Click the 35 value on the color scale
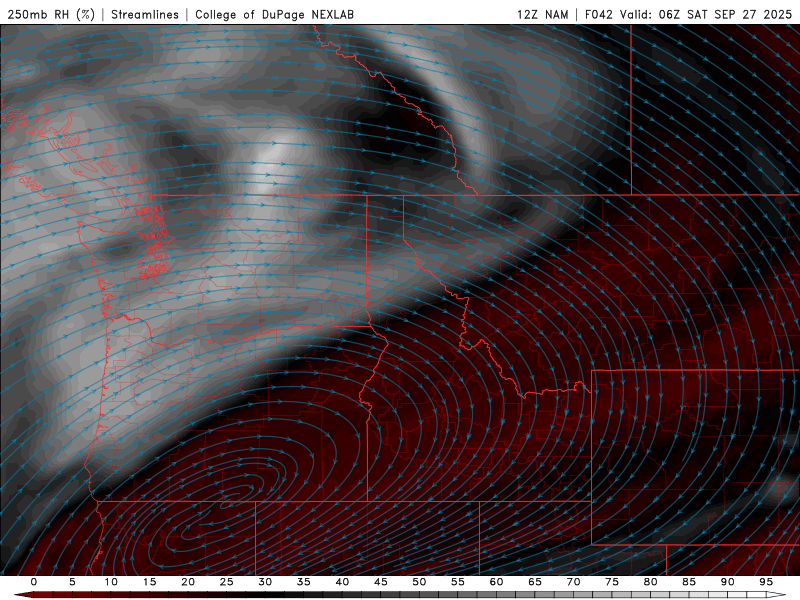800x600 pixels. pyautogui.click(x=304, y=582)
